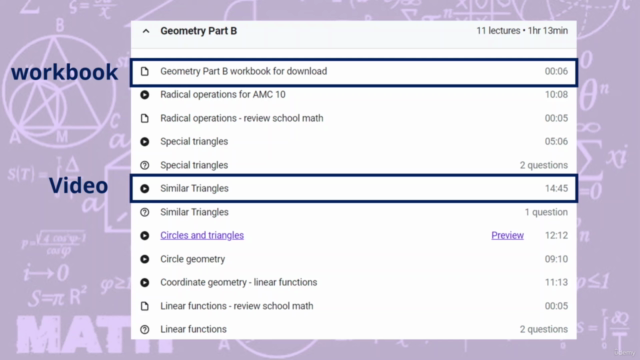Select the Similar Triangles 14:45 lecture
The image size is (640, 360).
[x=354, y=189]
